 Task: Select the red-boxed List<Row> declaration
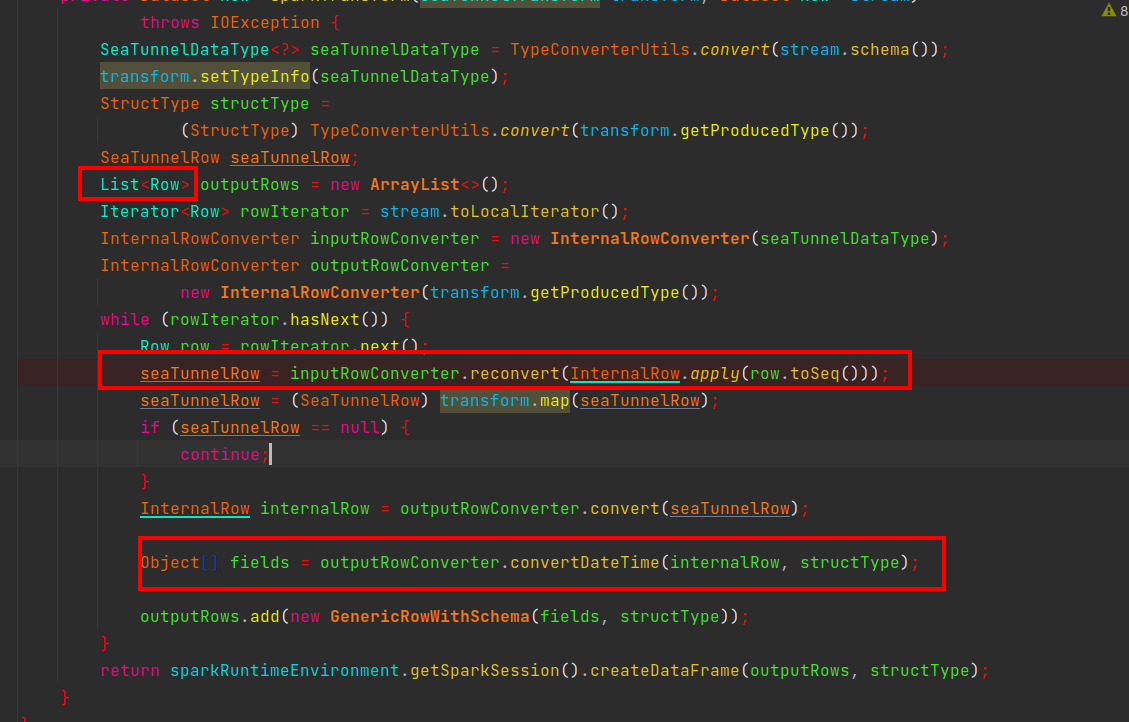(x=137, y=184)
